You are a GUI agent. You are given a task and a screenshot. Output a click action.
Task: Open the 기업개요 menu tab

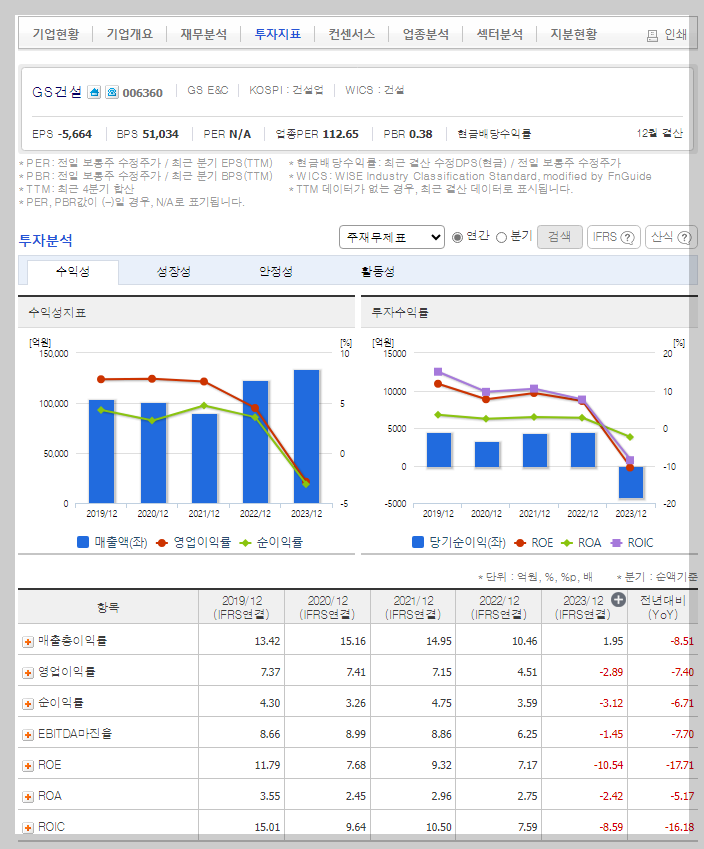tap(129, 34)
